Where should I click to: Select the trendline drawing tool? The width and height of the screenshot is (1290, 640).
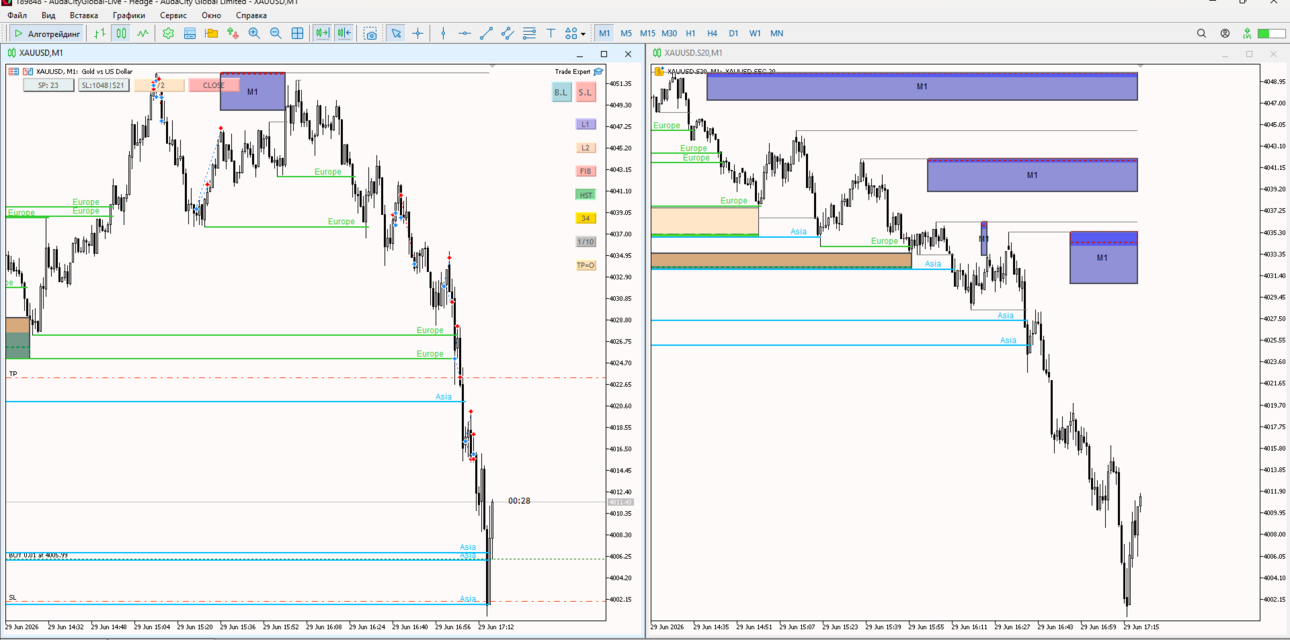click(x=486, y=33)
